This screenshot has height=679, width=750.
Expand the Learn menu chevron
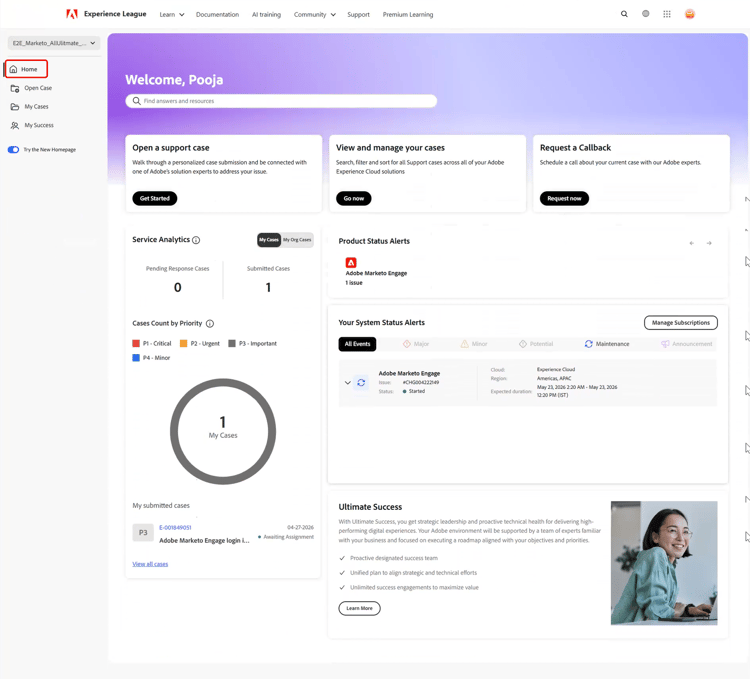[x=182, y=15]
